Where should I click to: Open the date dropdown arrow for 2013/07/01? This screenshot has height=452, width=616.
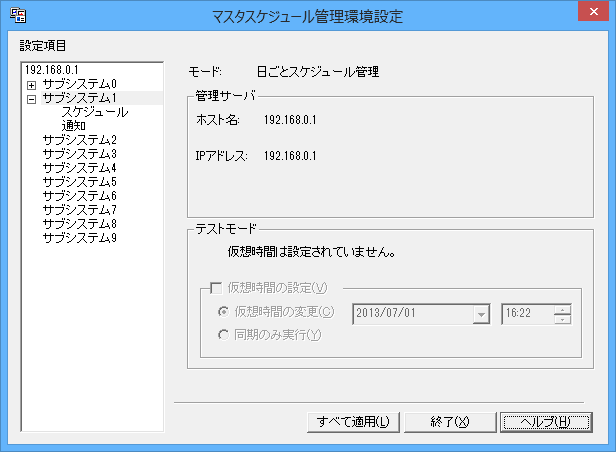click(481, 314)
